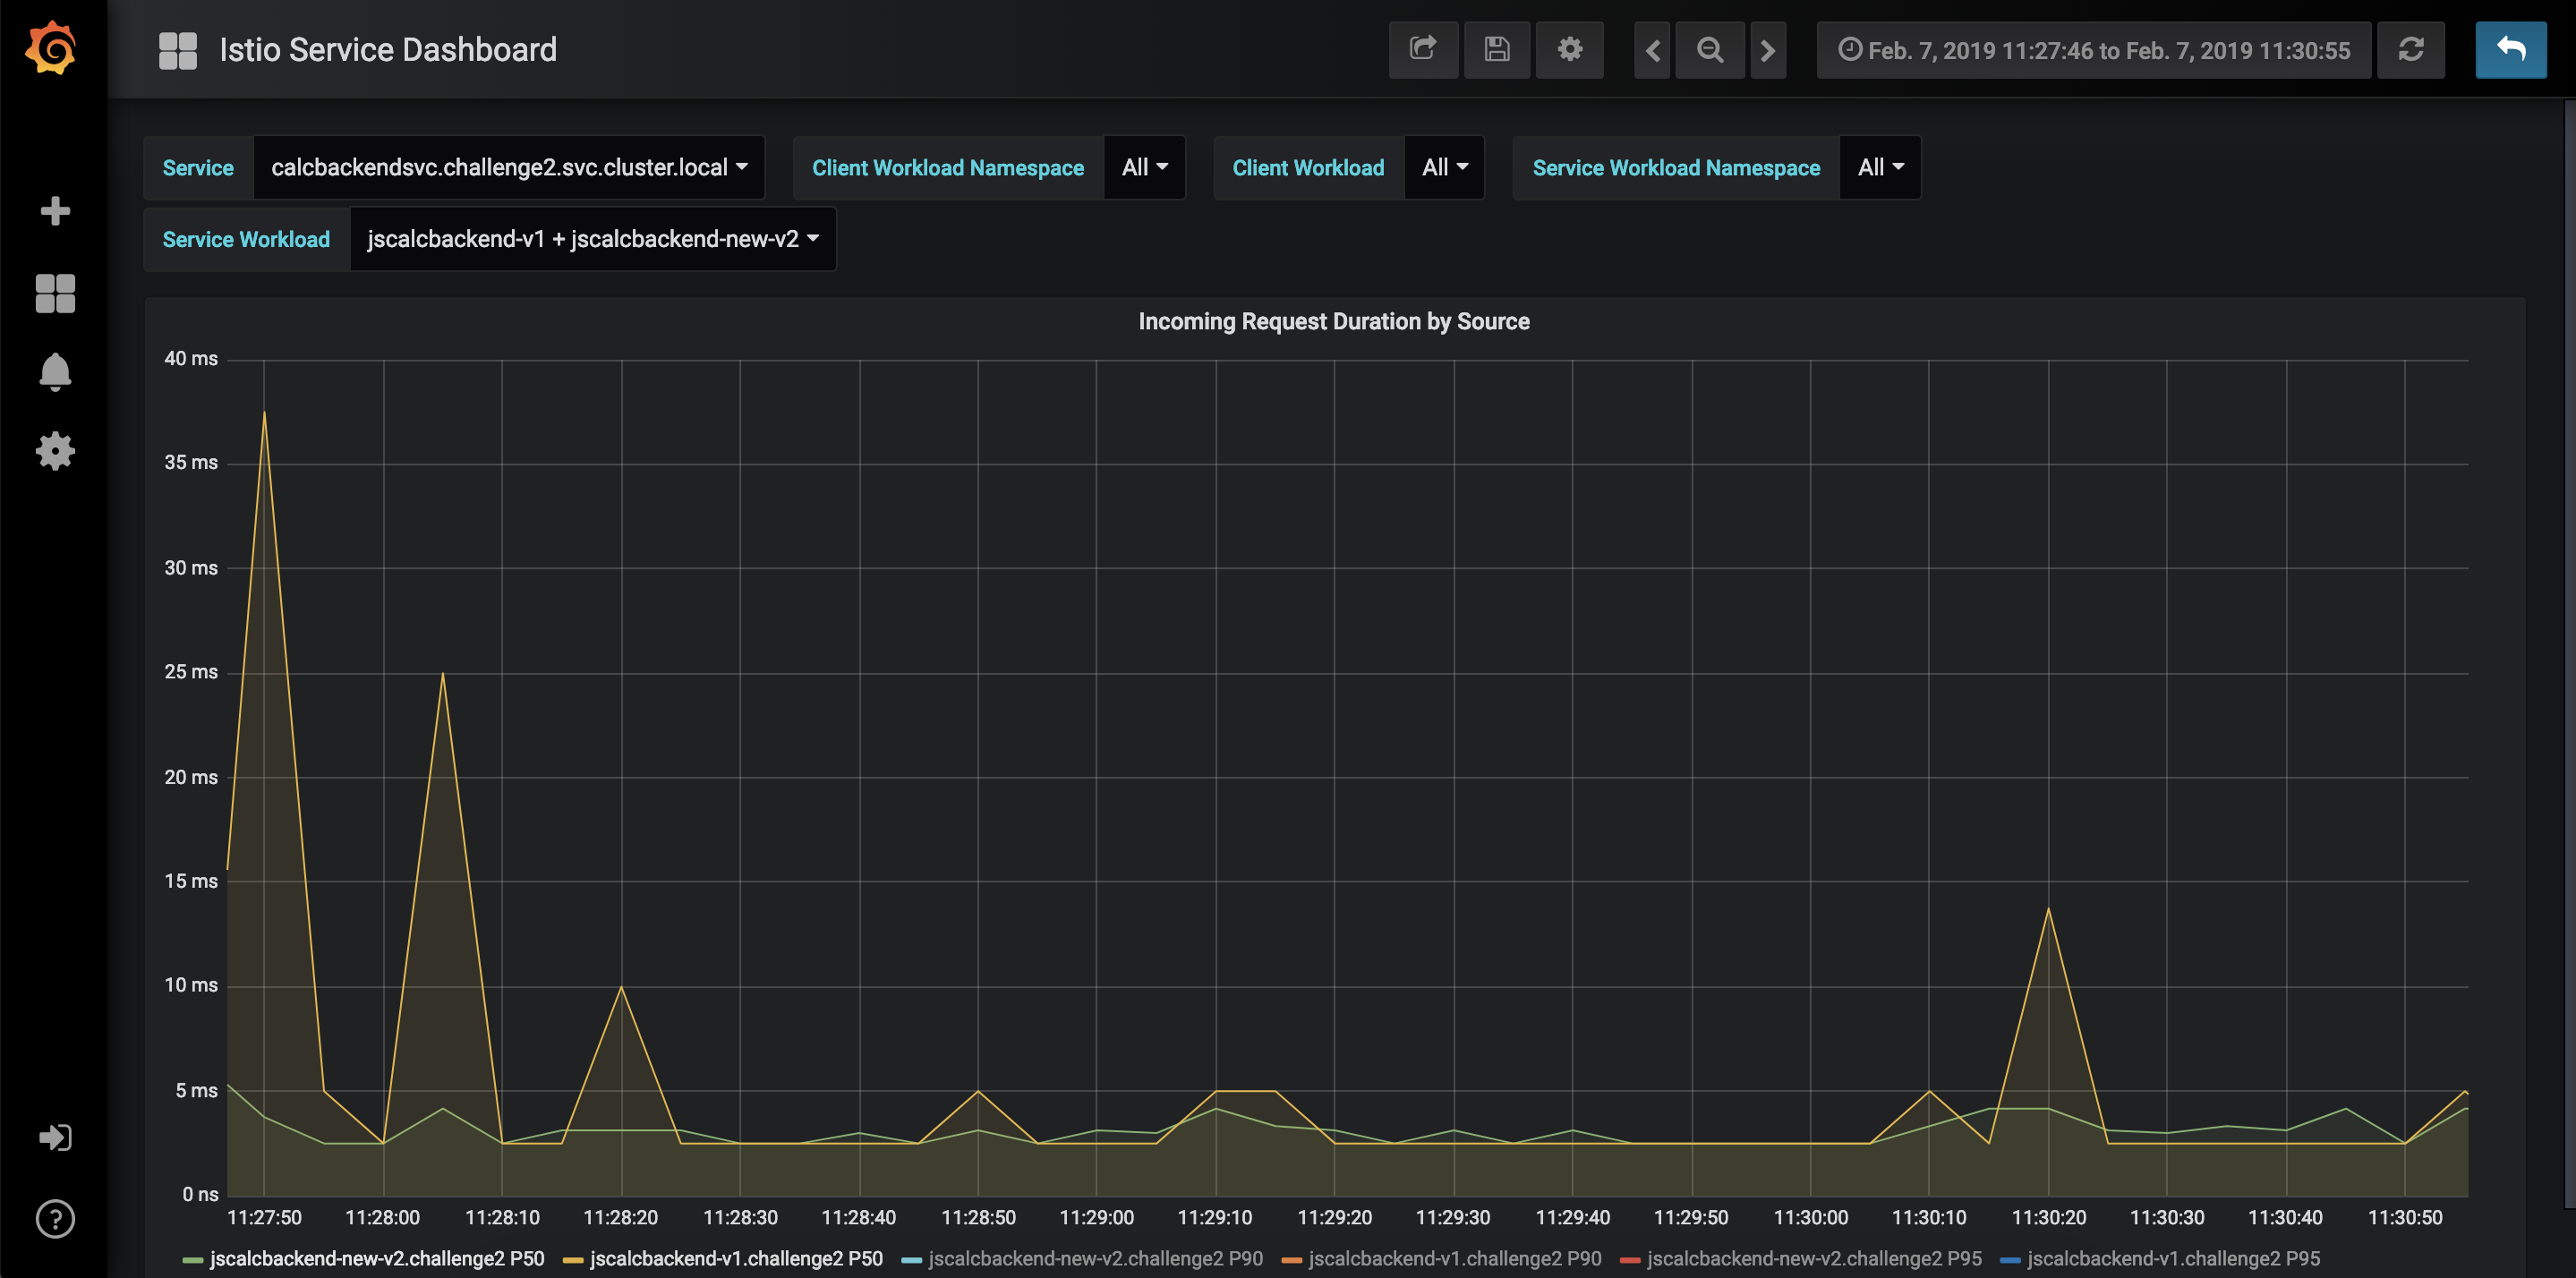
Task: Refresh the dashboard
Action: coord(2411,50)
